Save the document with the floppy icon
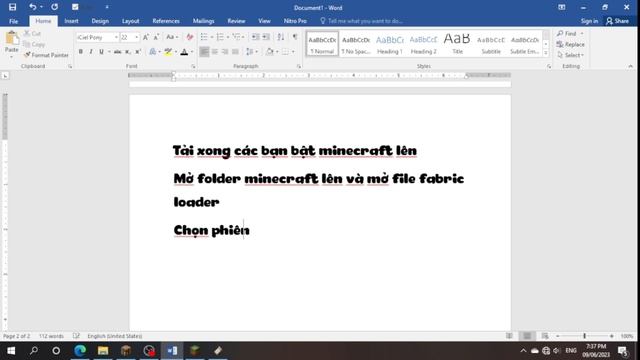This screenshot has height=360, width=640. (12, 7)
